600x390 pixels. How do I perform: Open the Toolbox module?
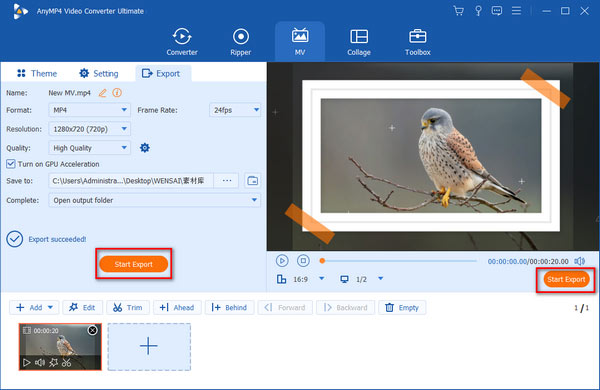coord(417,42)
